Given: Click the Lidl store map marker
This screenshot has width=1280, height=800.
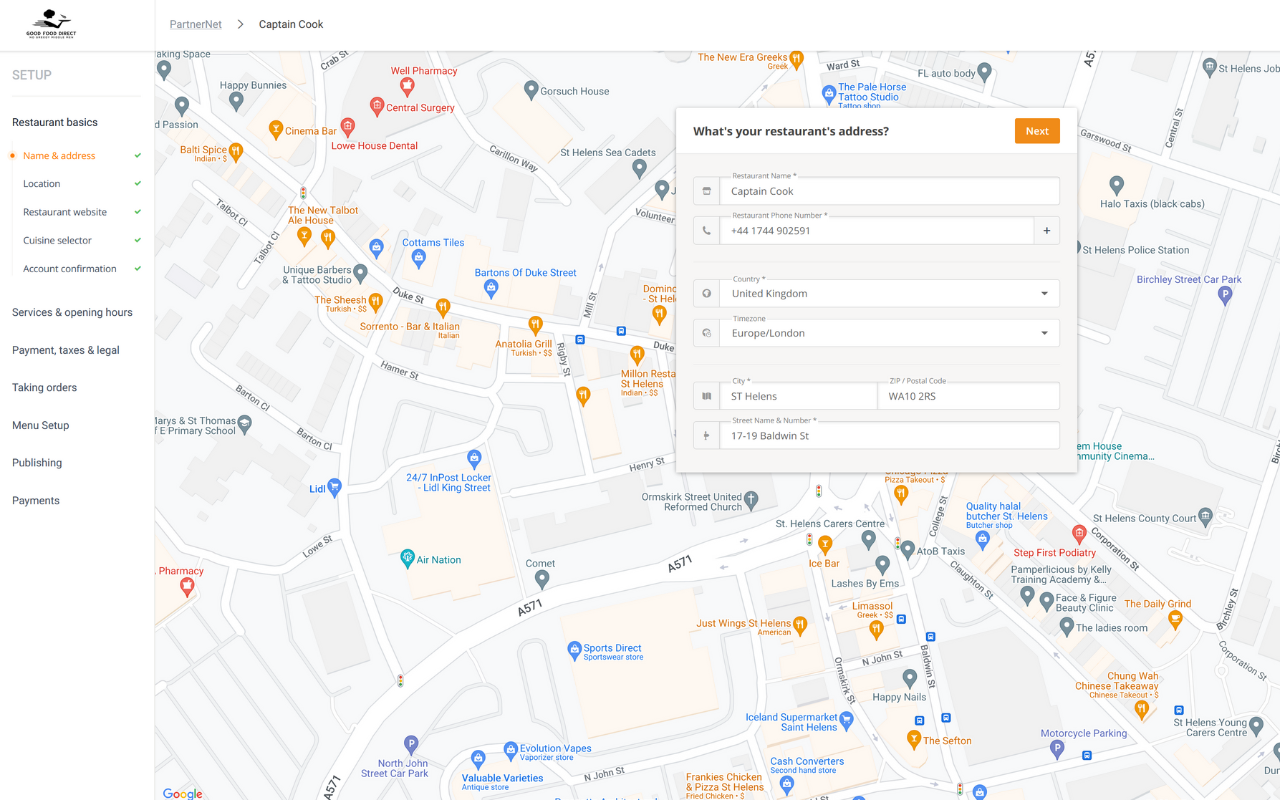Looking at the screenshot, I should (x=335, y=487).
